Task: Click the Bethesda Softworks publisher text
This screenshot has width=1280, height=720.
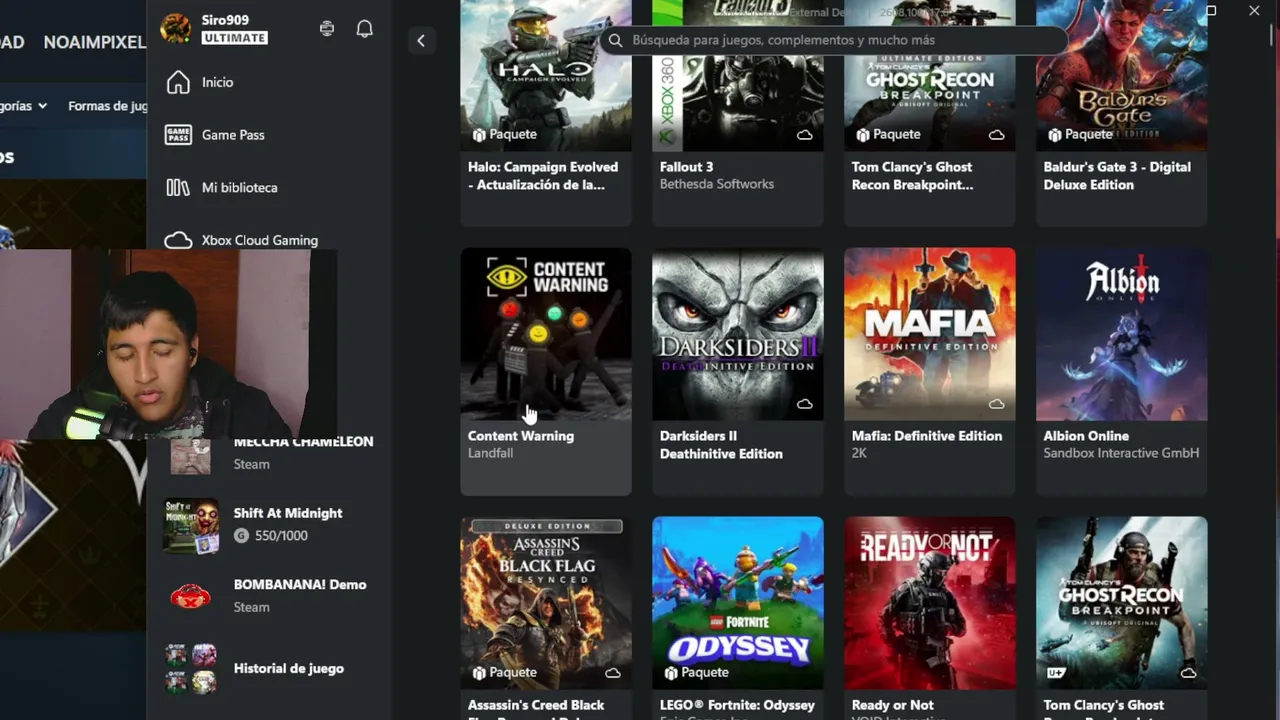Action: click(717, 184)
